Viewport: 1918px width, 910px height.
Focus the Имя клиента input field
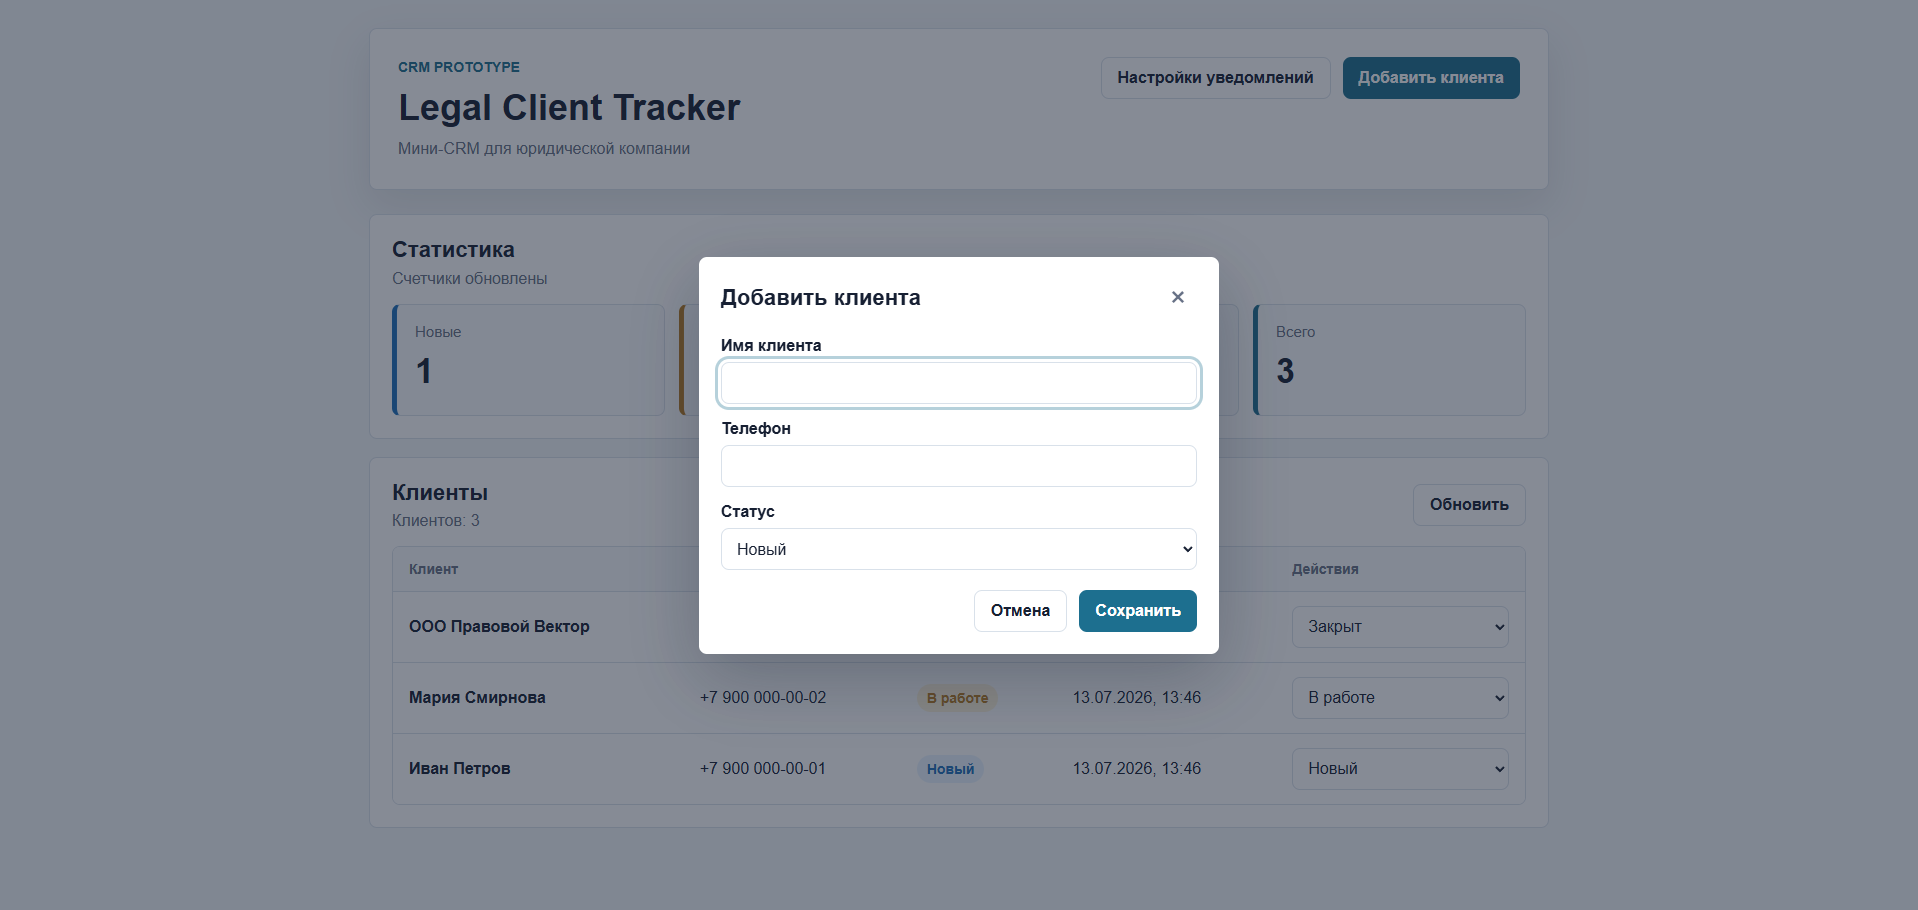958,383
